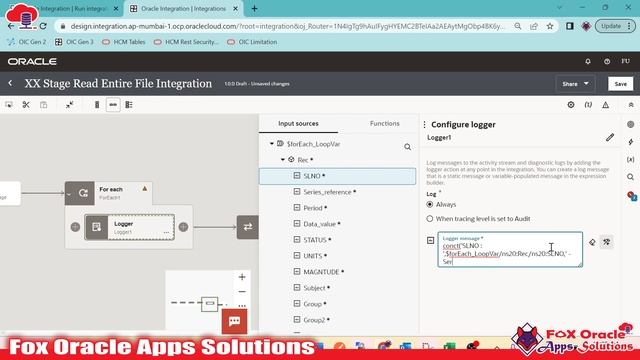Image resolution: width=640 pixels, height=360 pixels.
Task: Select the Logger action on canvas
Action: [x=129, y=227]
